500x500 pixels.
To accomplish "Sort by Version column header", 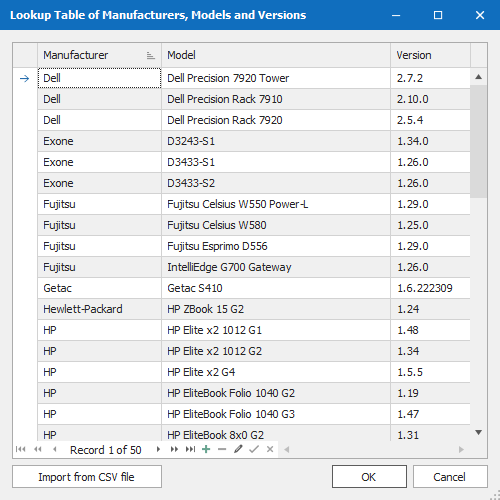I will click(430, 55).
